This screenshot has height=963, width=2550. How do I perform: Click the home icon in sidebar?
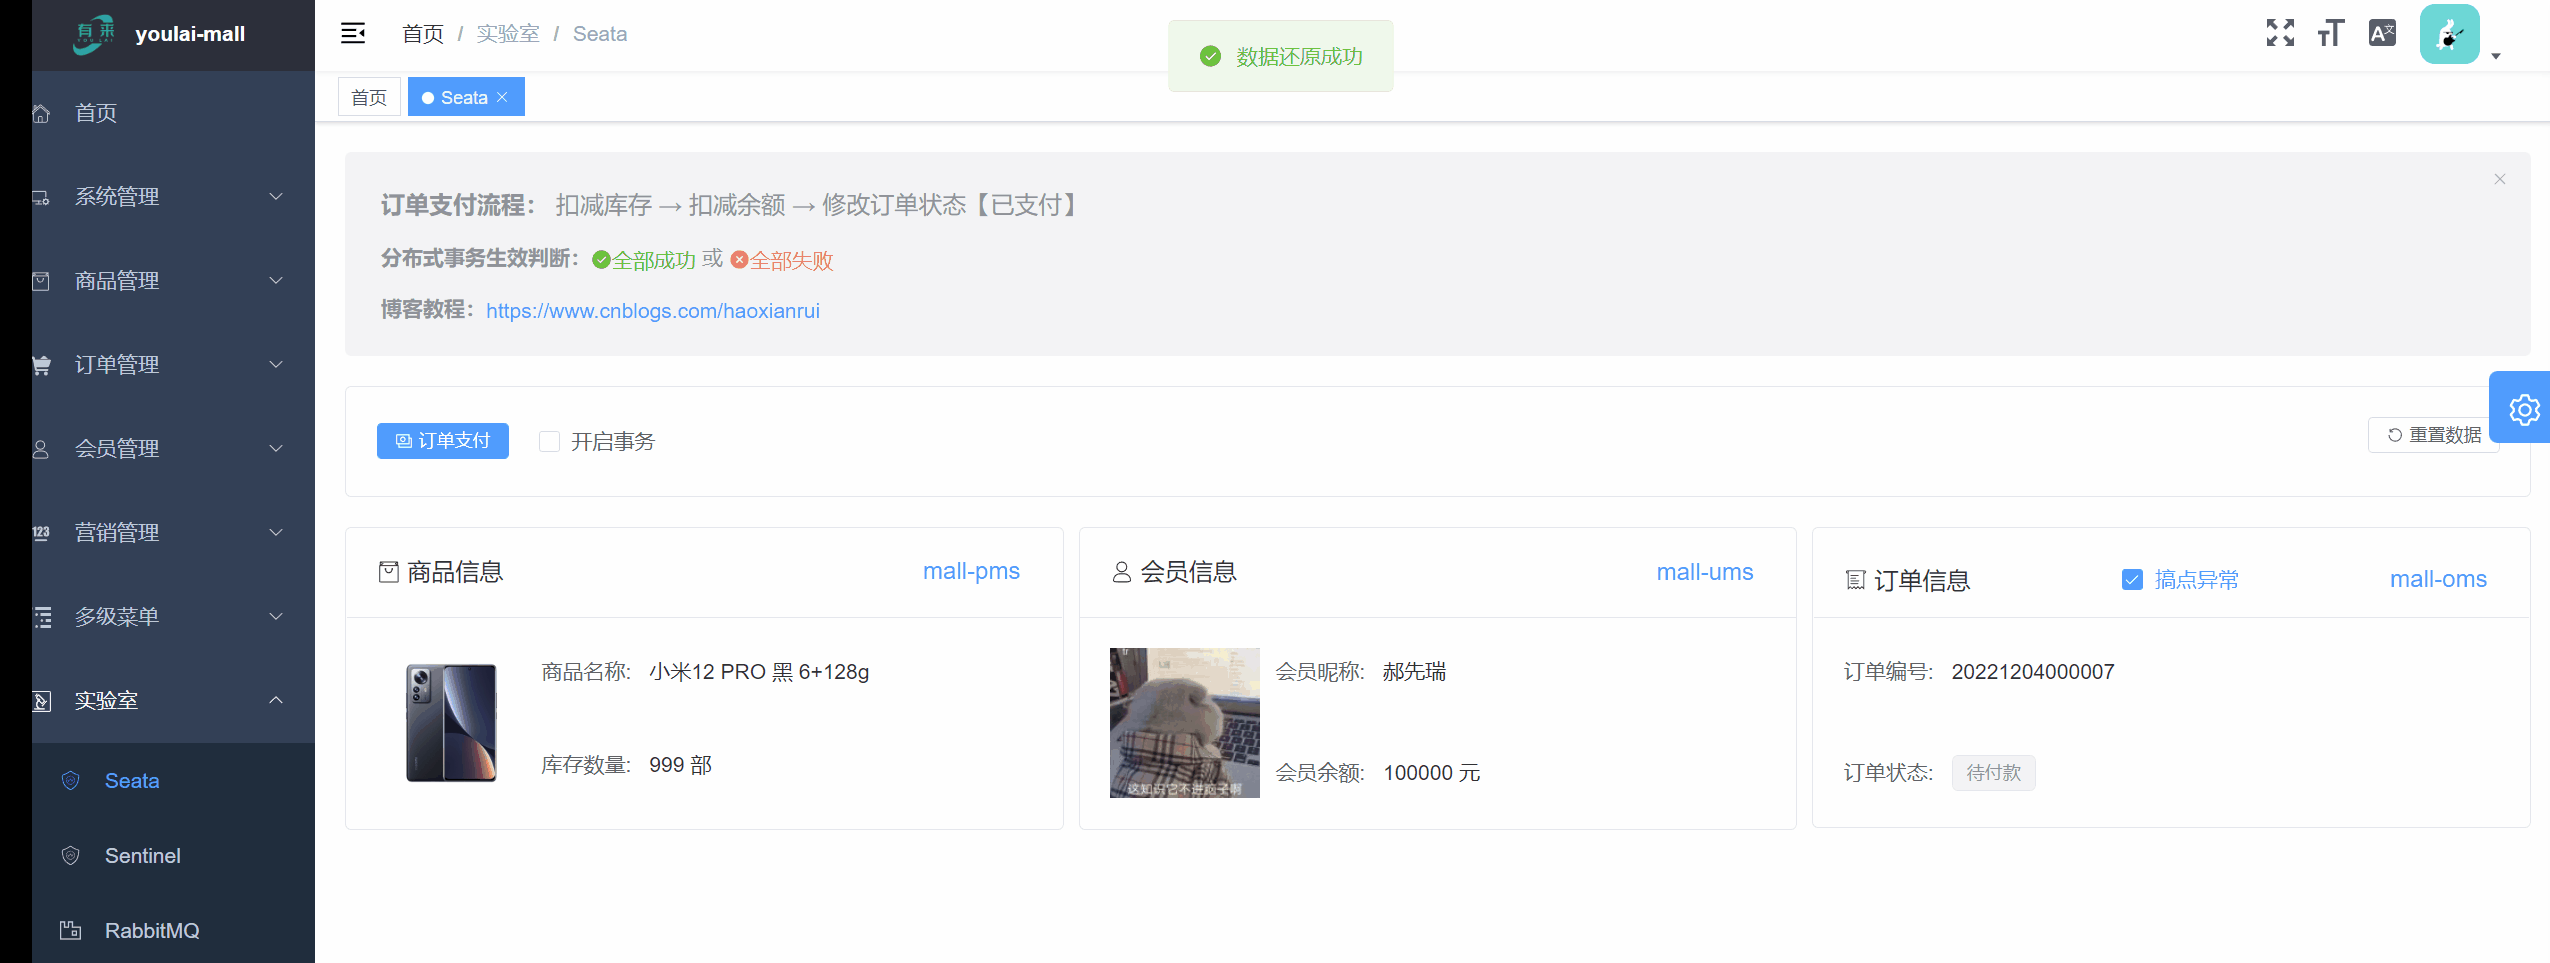(41, 113)
